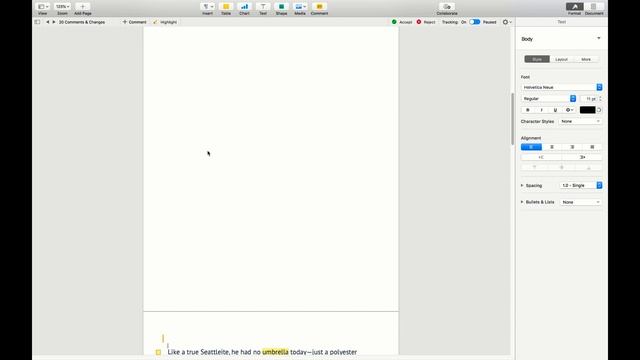Toggle Bold formatting
Viewport: 640px width, 360px height.
tap(528, 110)
